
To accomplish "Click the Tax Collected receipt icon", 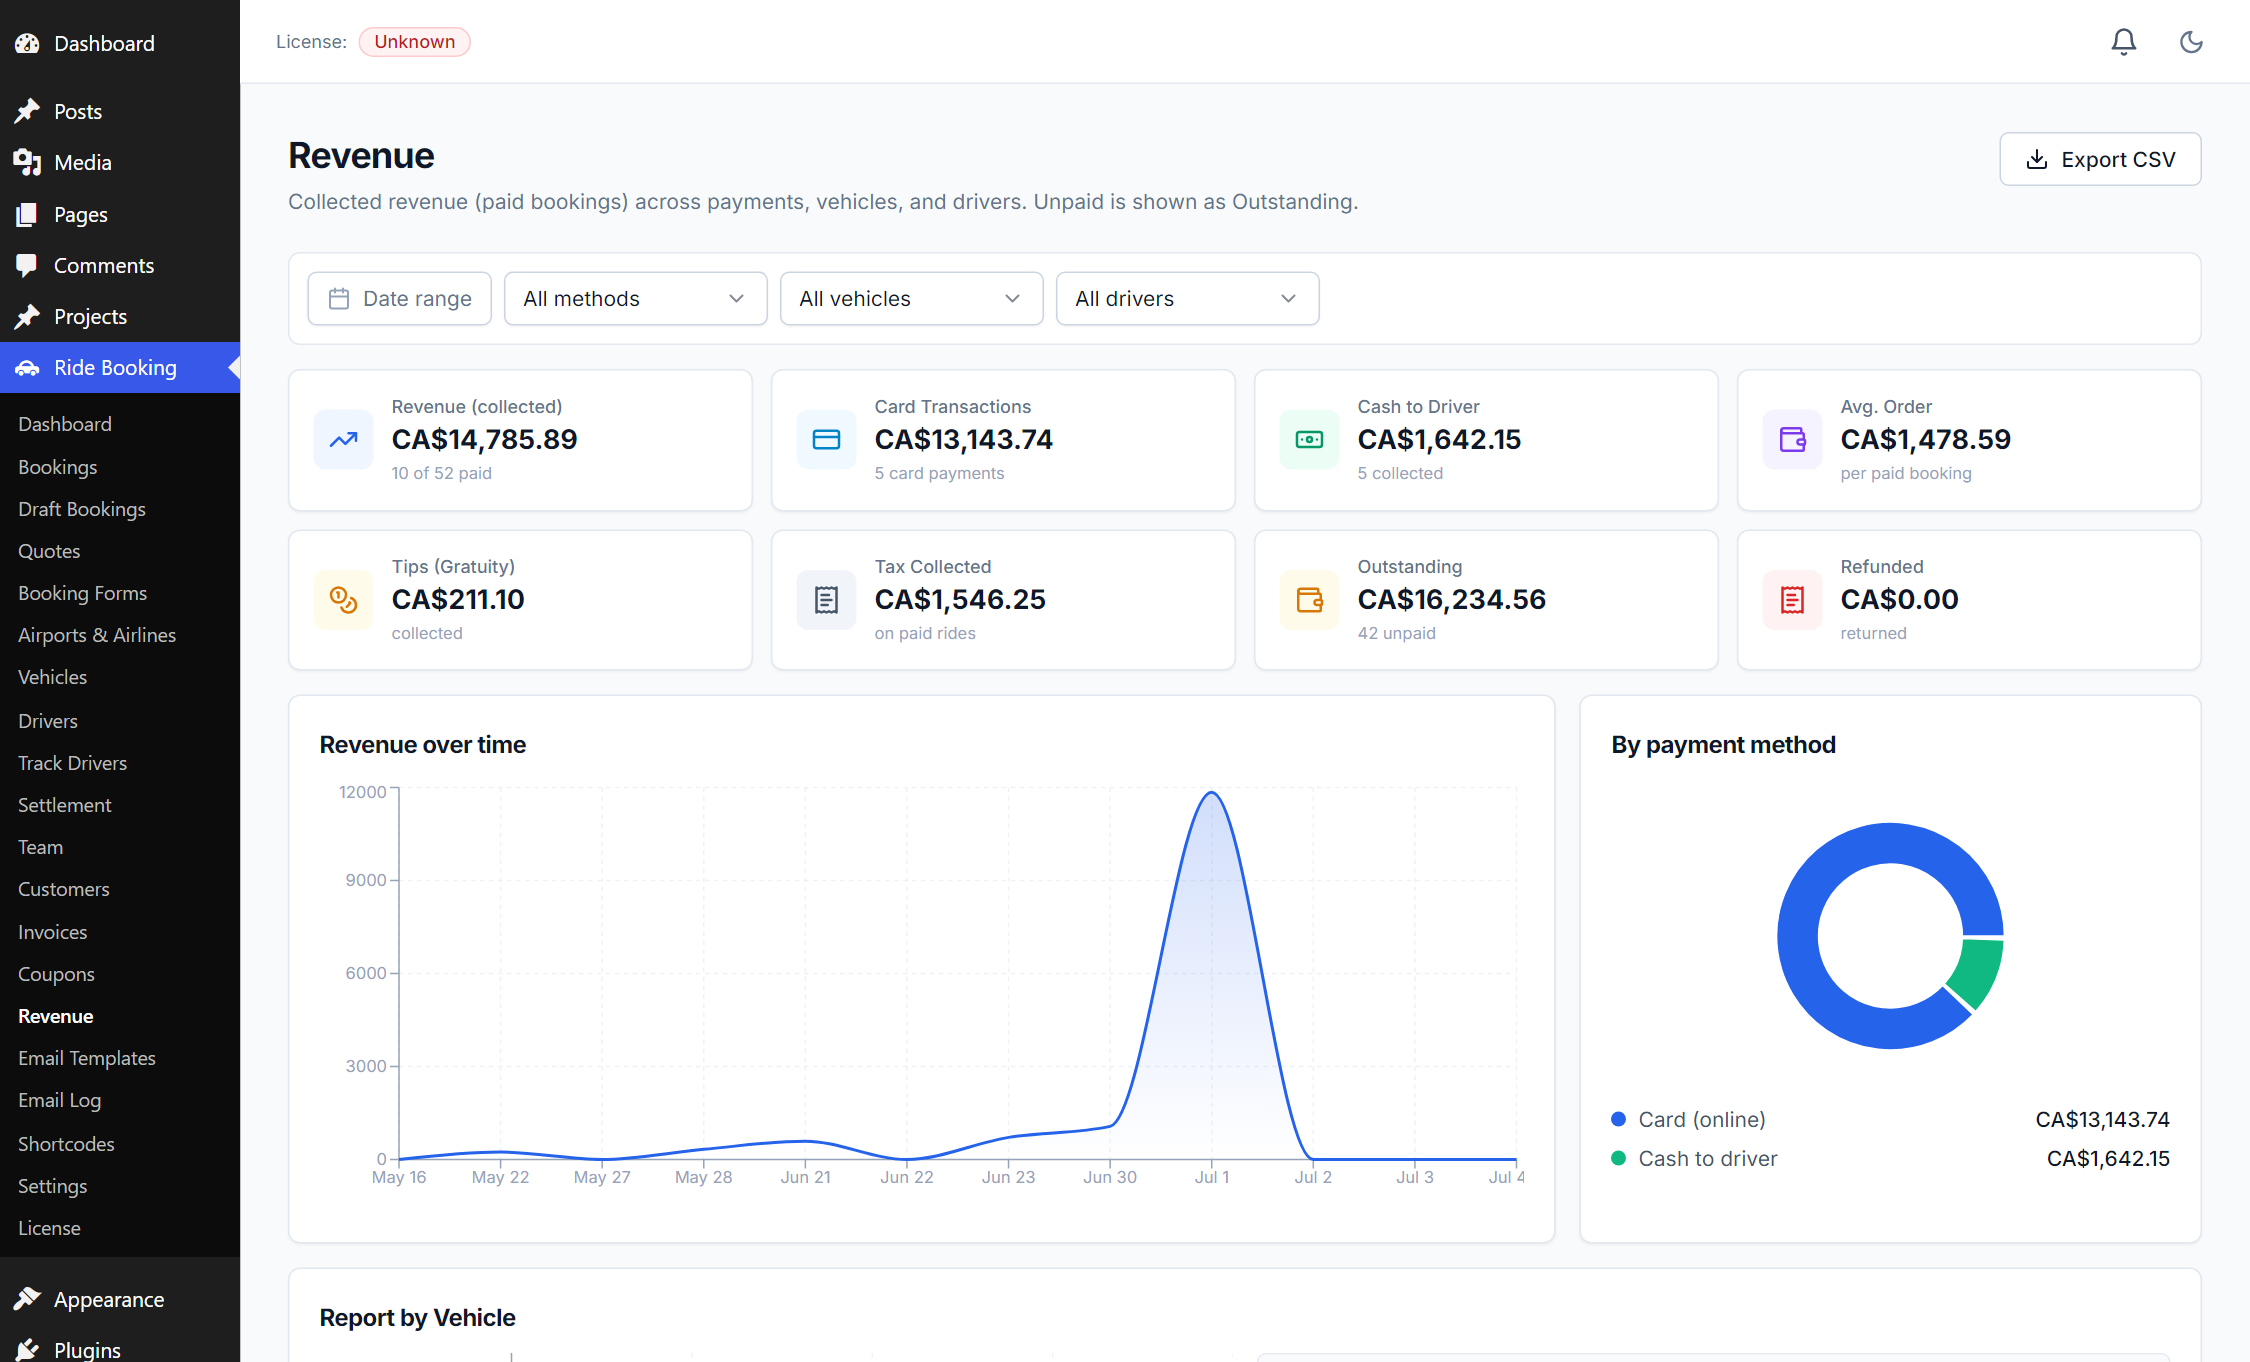I will click(x=827, y=600).
